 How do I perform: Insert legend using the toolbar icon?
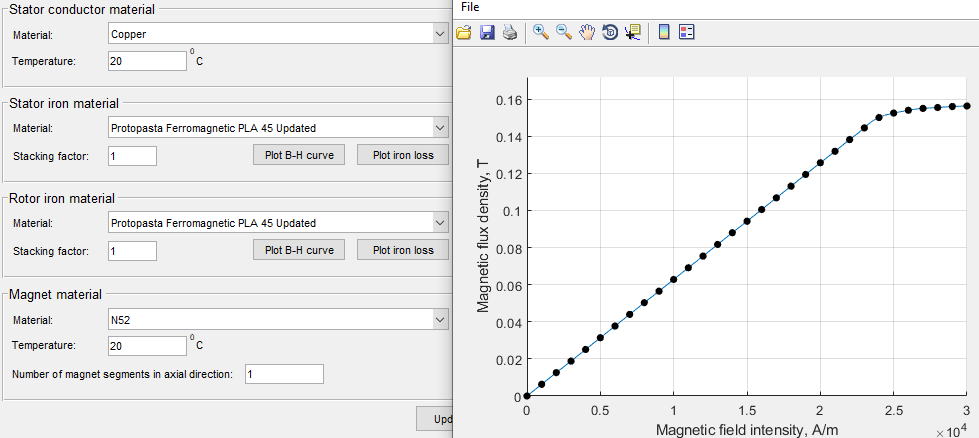pos(686,32)
